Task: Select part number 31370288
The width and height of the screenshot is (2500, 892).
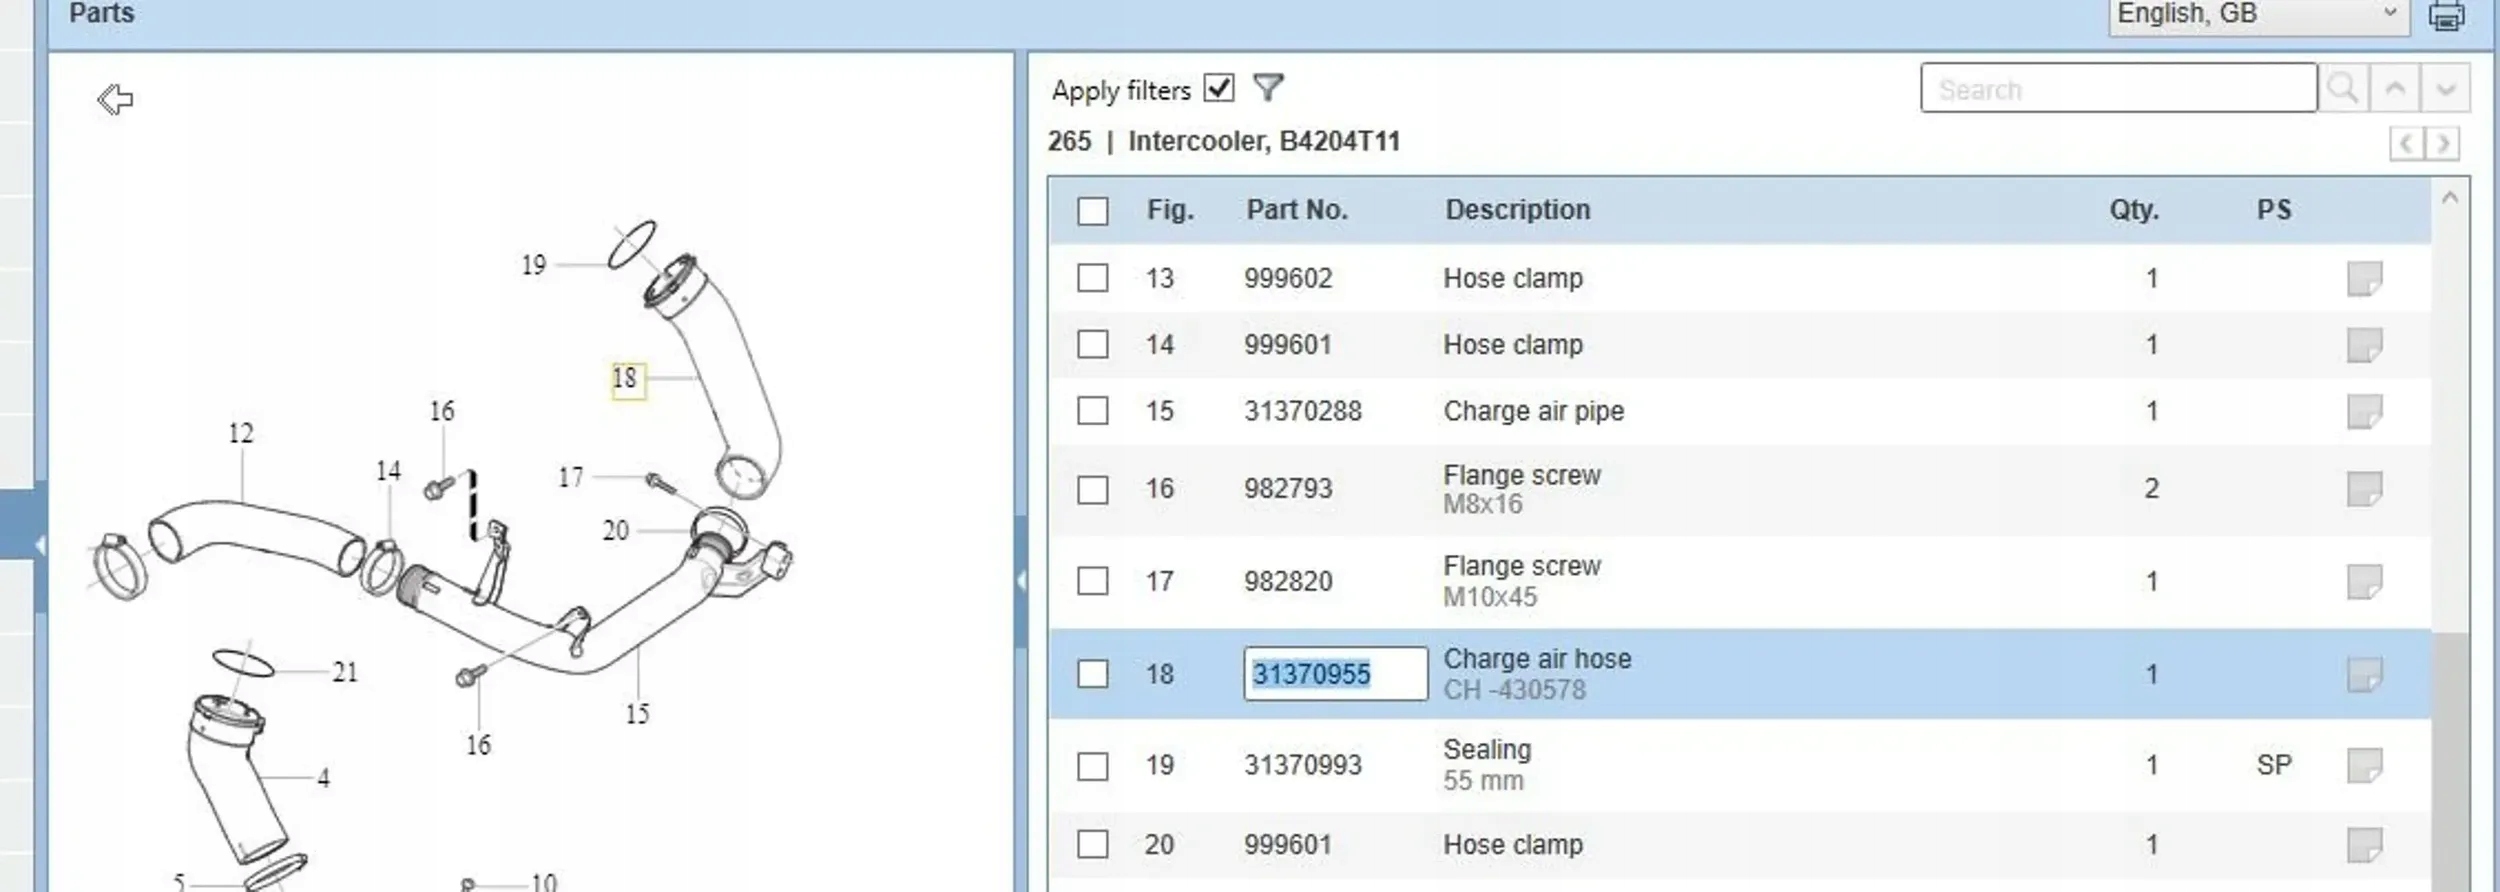Action: [x=1303, y=411]
